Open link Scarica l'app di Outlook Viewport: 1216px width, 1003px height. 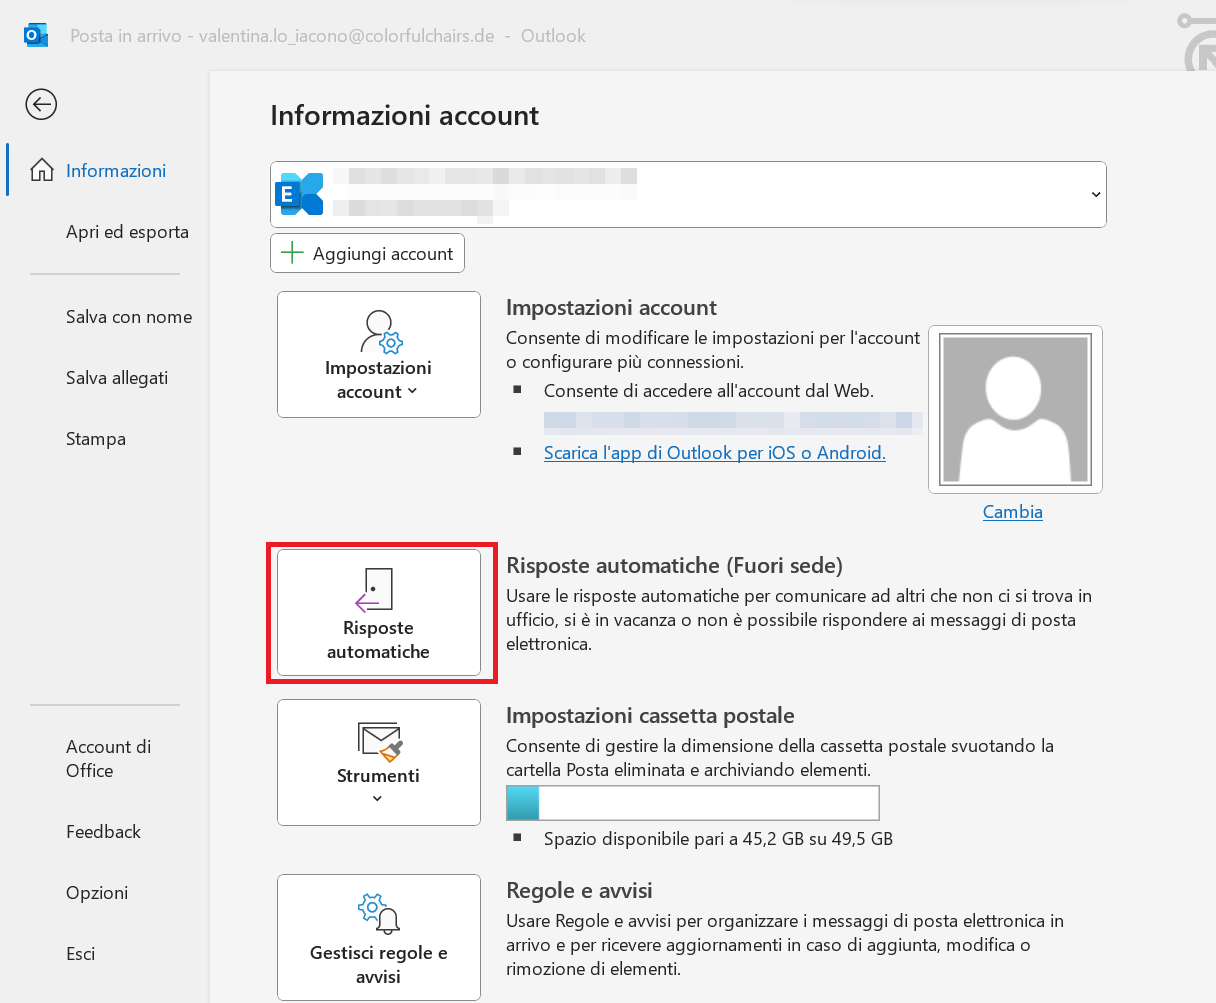pos(715,453)
